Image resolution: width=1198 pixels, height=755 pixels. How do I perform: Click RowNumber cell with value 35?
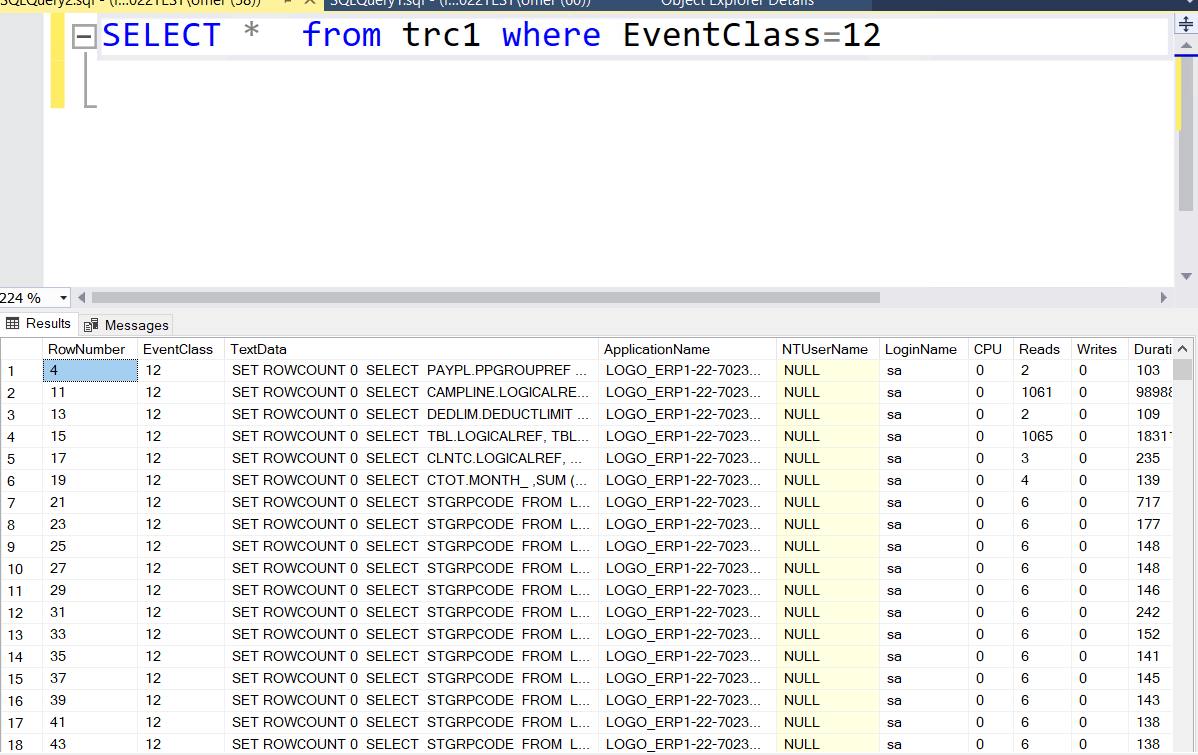tap(90, 656)
